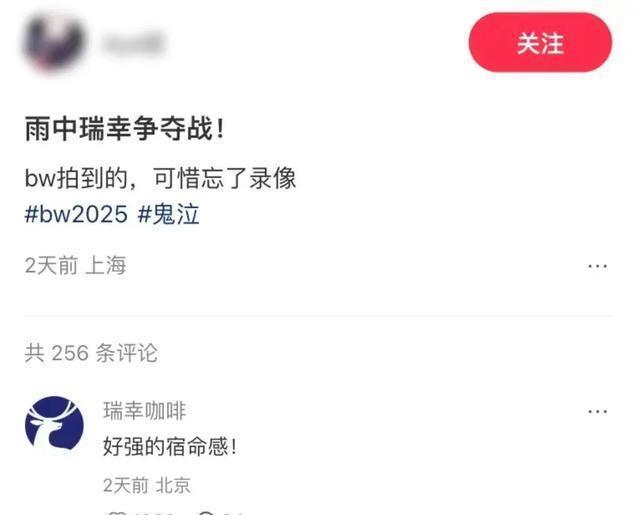Open the 瑞幸咖啡 commenter profile name
The width and height of the screenshot is (640, 515).
(x=145, y=411)
